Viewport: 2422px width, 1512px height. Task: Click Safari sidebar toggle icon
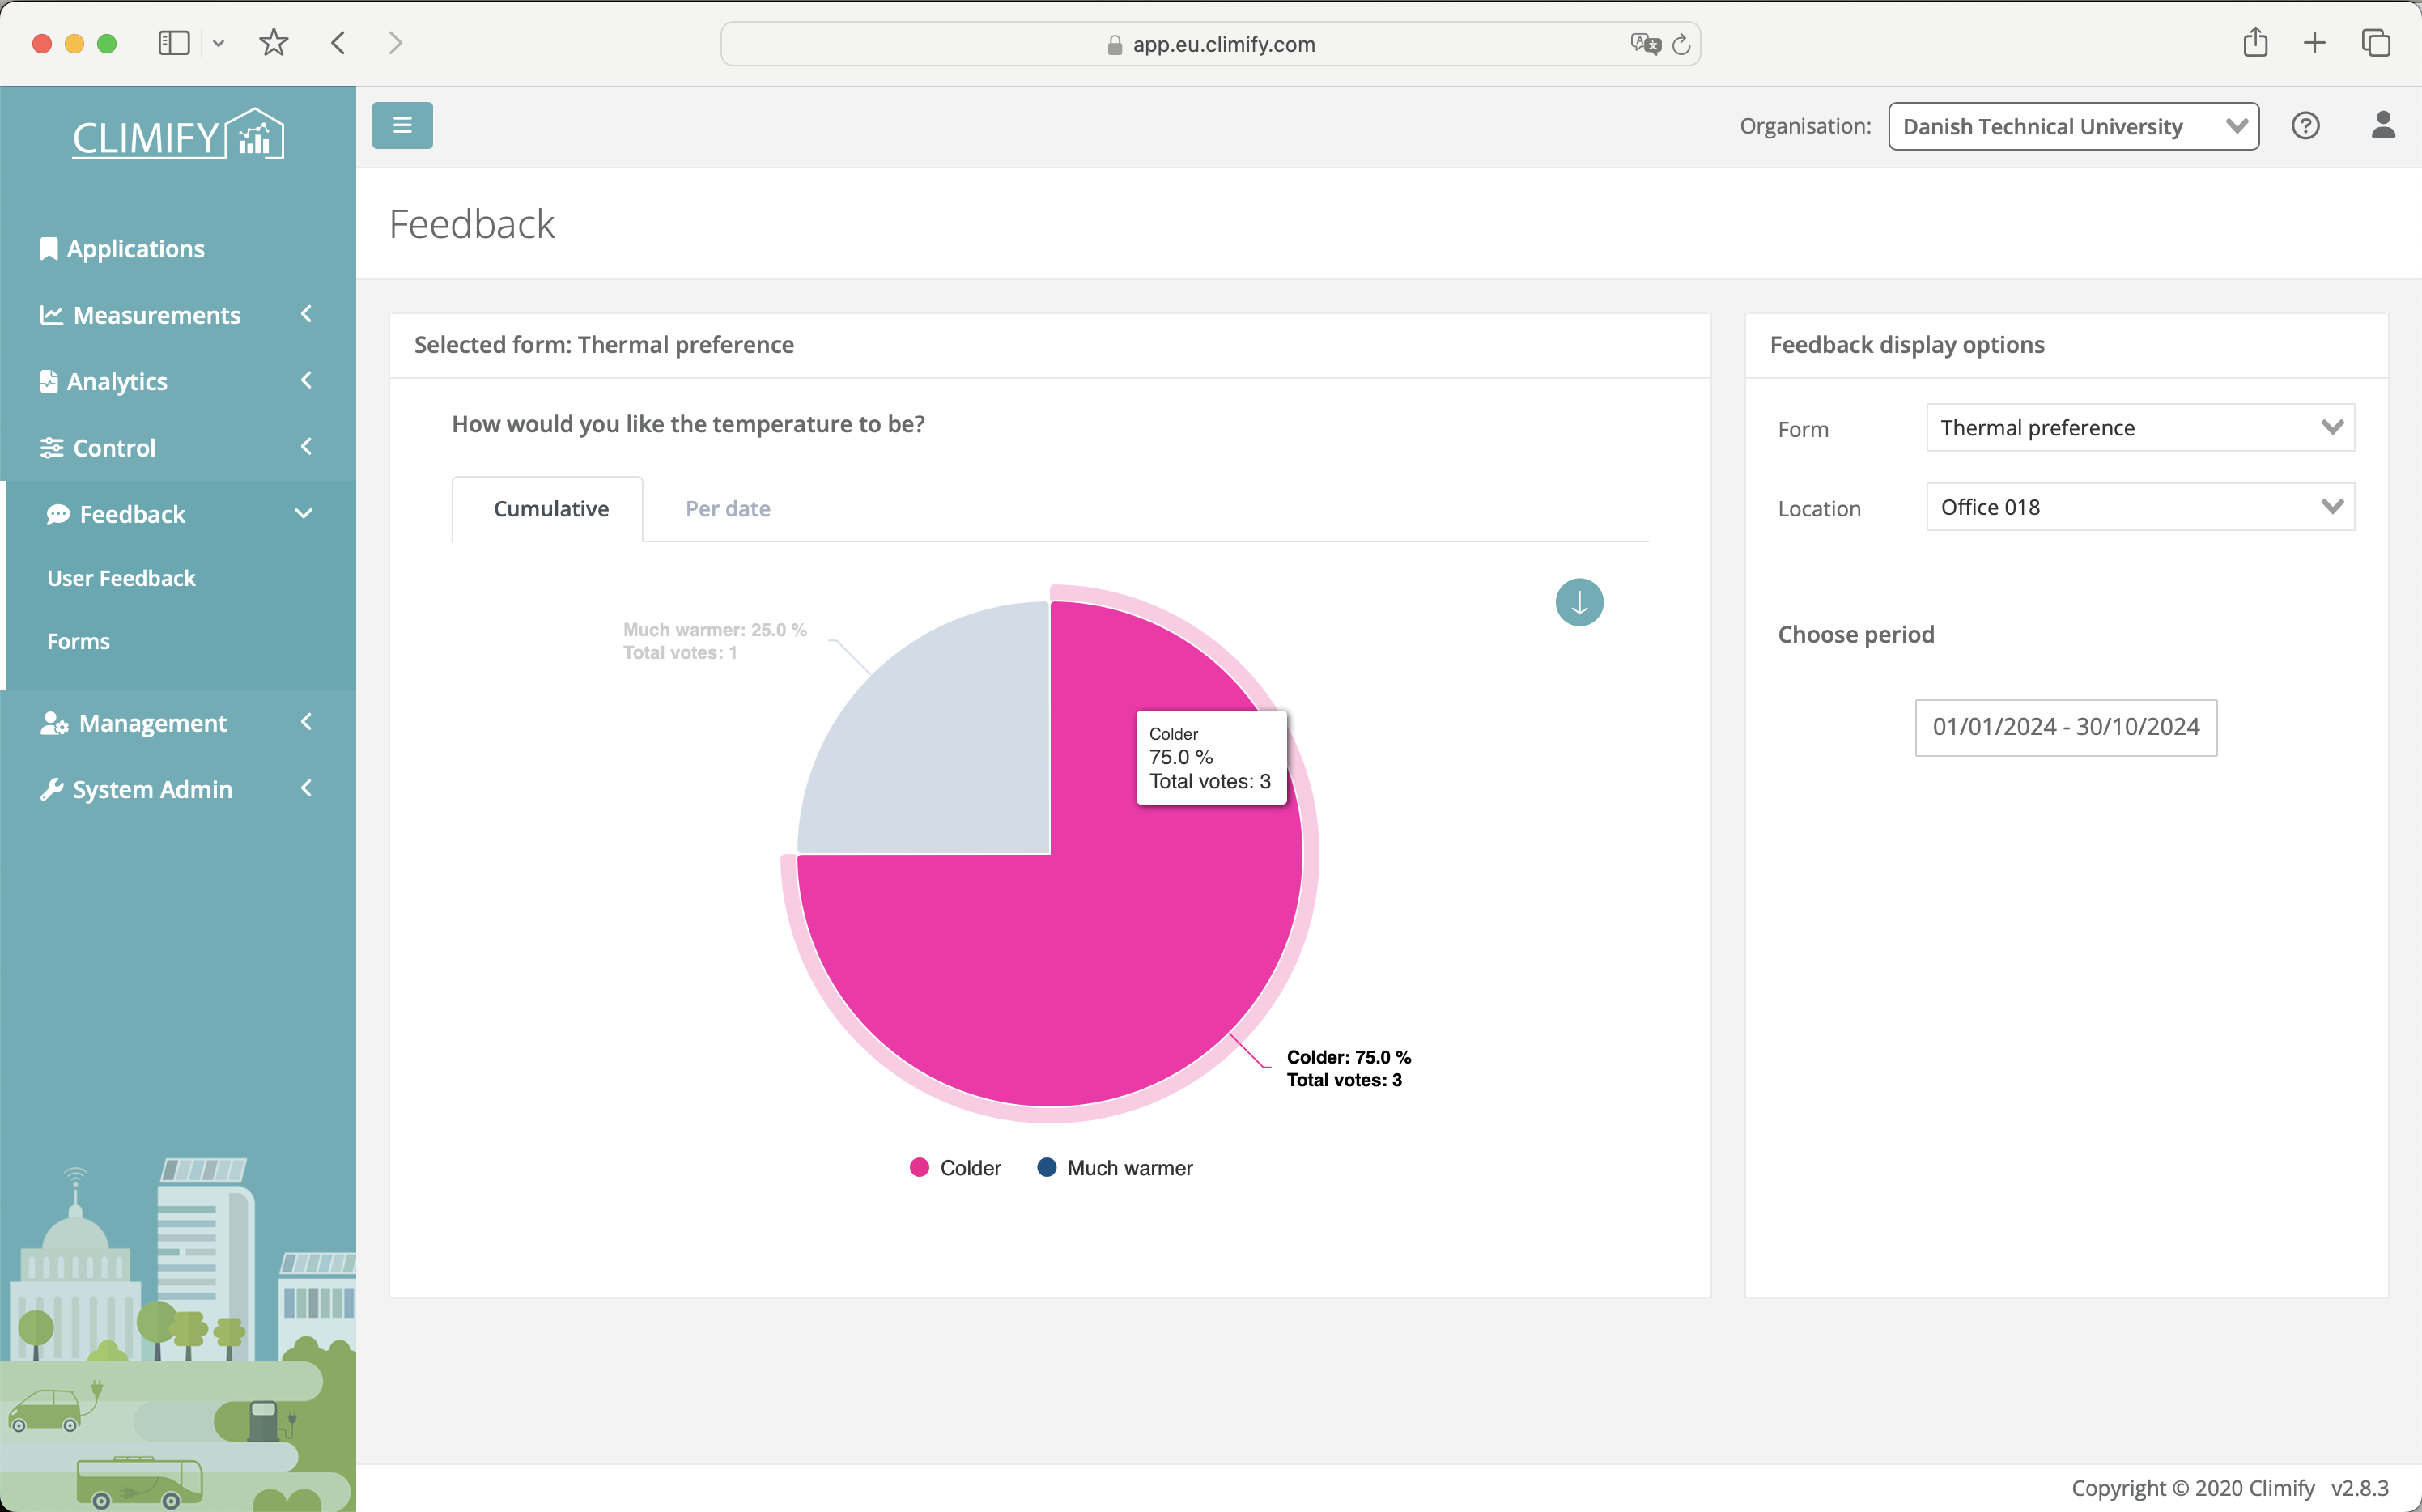click(x=174, y=43)
